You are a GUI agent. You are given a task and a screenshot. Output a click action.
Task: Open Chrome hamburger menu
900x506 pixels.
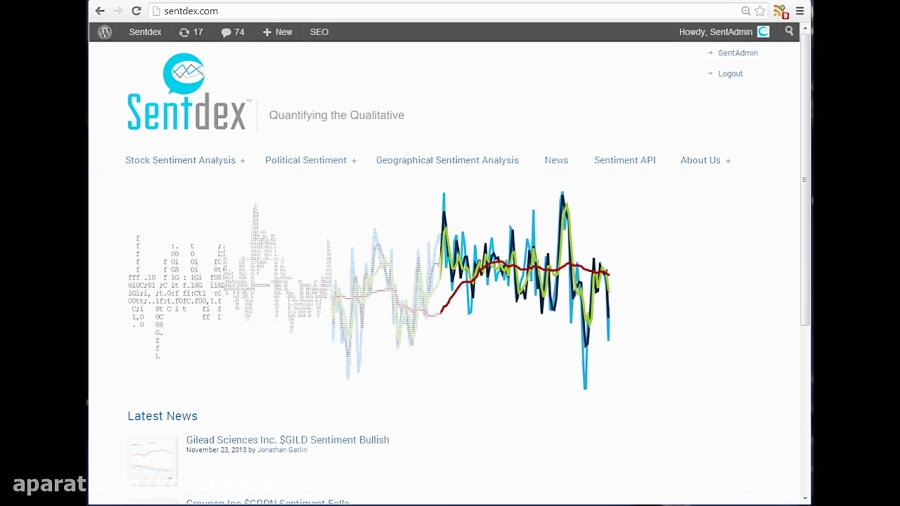click(800, 11)
